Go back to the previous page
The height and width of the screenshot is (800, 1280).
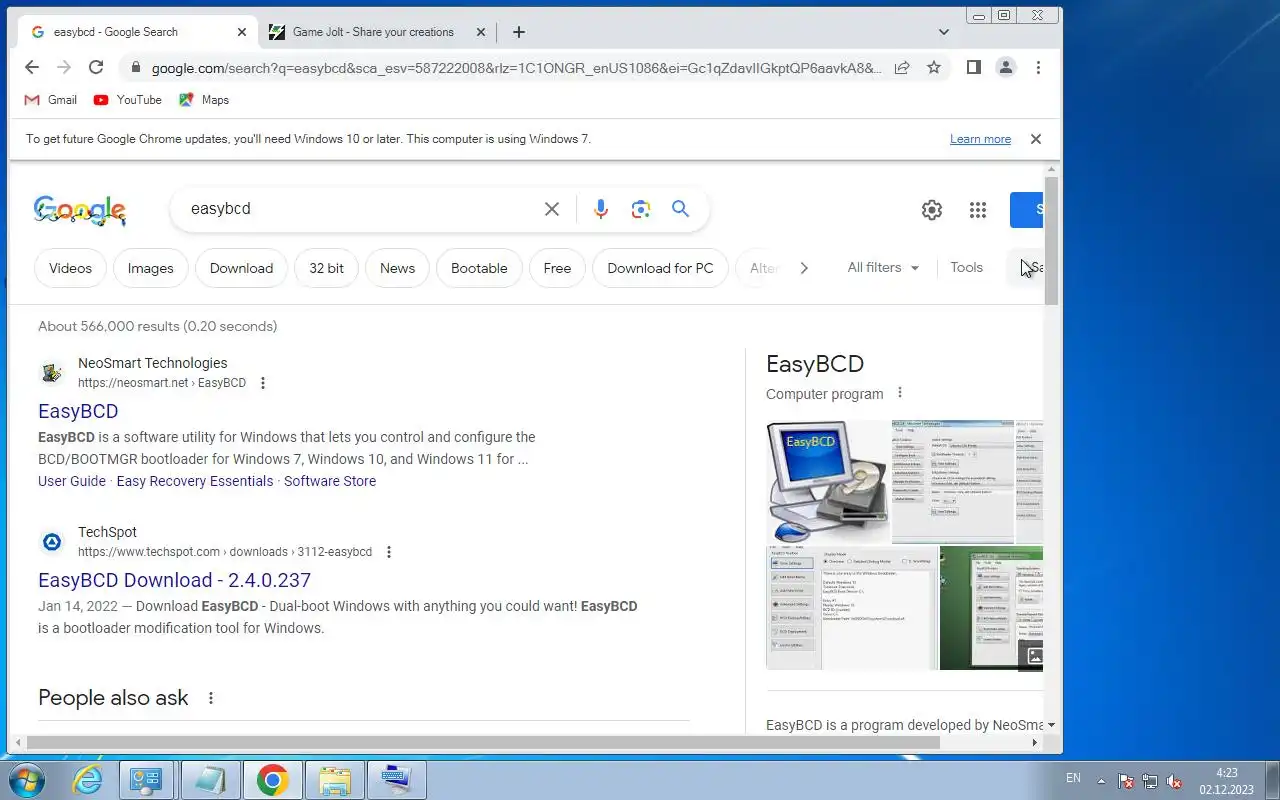tap(32, 67)
